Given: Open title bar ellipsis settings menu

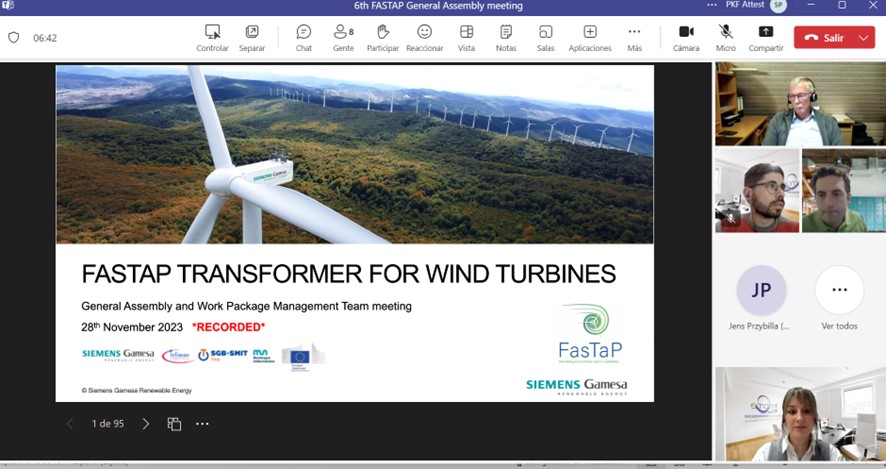Looking at the screenshot, I should coord(711,5).
